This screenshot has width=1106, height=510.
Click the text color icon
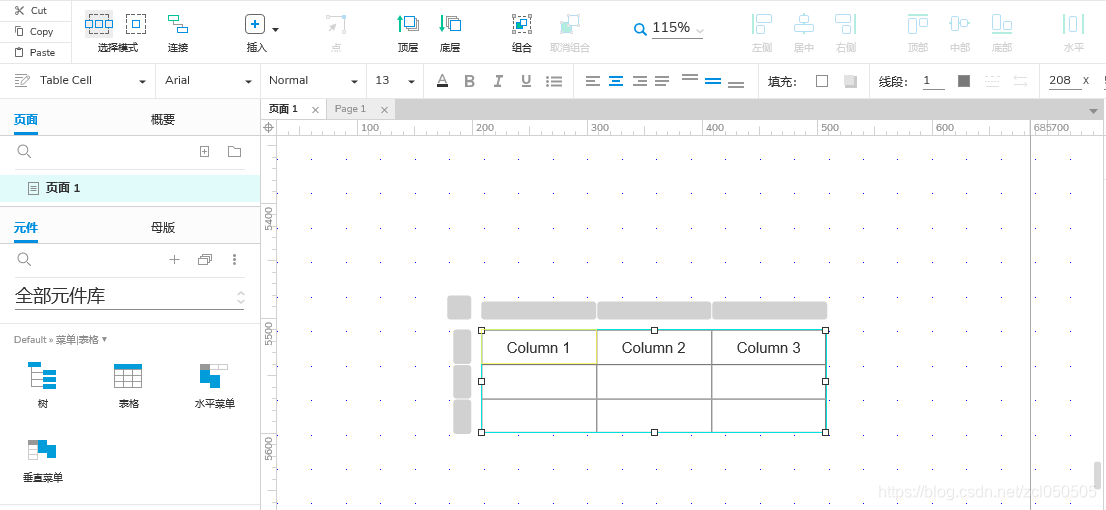click(442, 80)
